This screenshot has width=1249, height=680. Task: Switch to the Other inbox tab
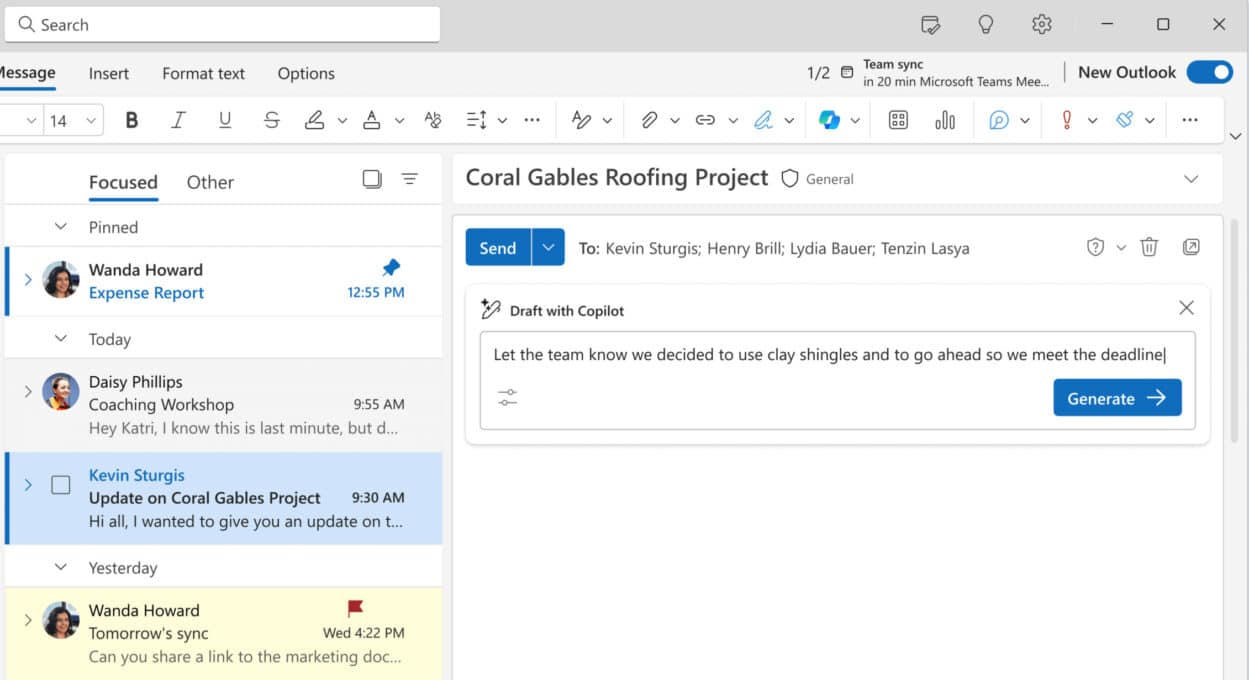pos(210,182)
